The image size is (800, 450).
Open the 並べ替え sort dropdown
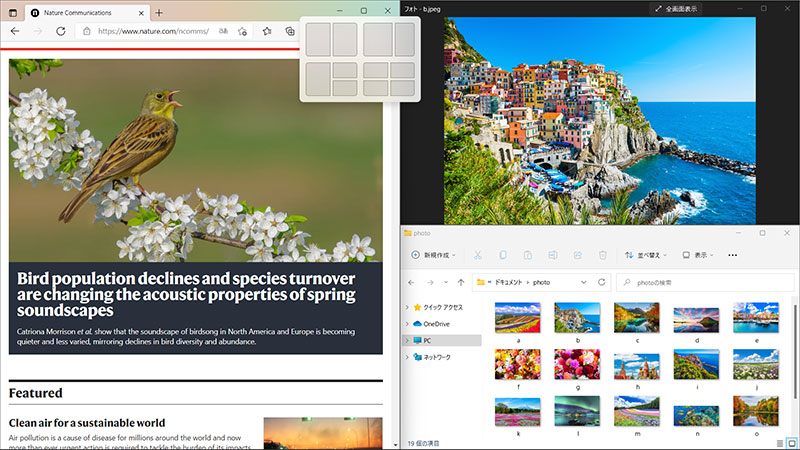point(646,255)
